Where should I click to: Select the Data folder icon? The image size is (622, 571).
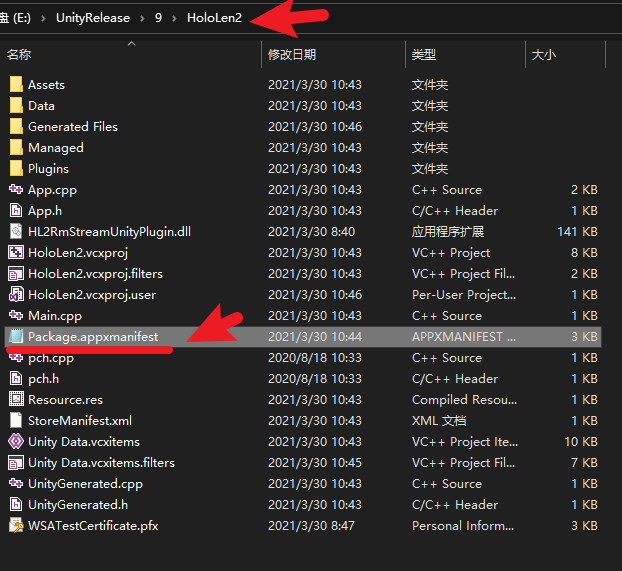click(16, 106)
